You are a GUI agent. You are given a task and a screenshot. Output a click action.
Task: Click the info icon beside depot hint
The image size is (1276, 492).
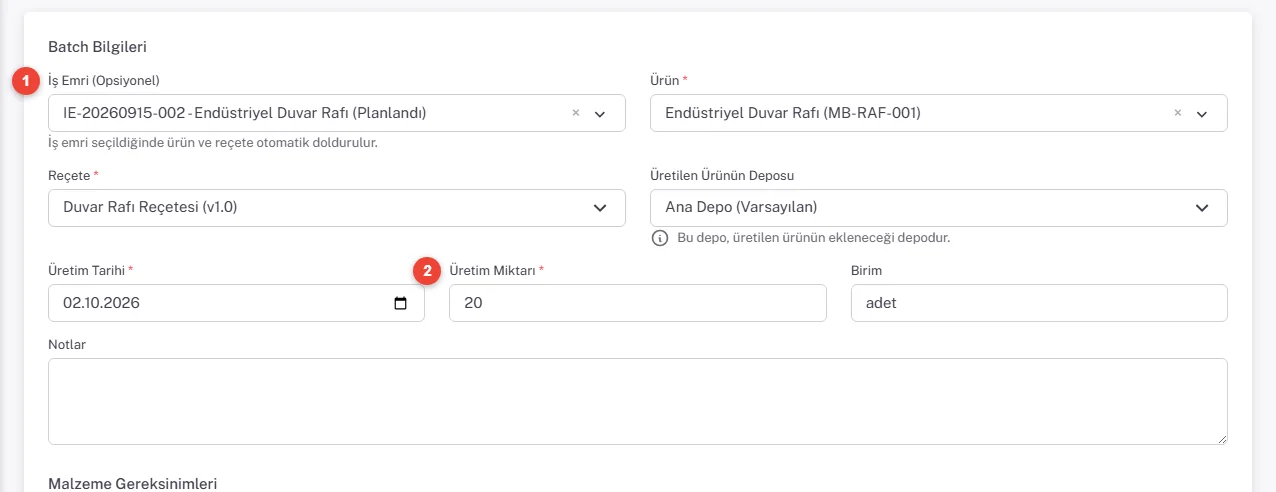click(x=659, y=238)
